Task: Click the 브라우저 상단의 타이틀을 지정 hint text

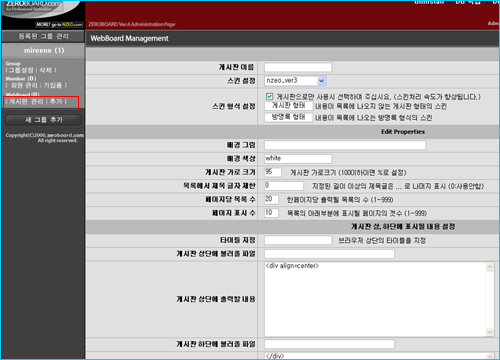Action: pos(382,240)
